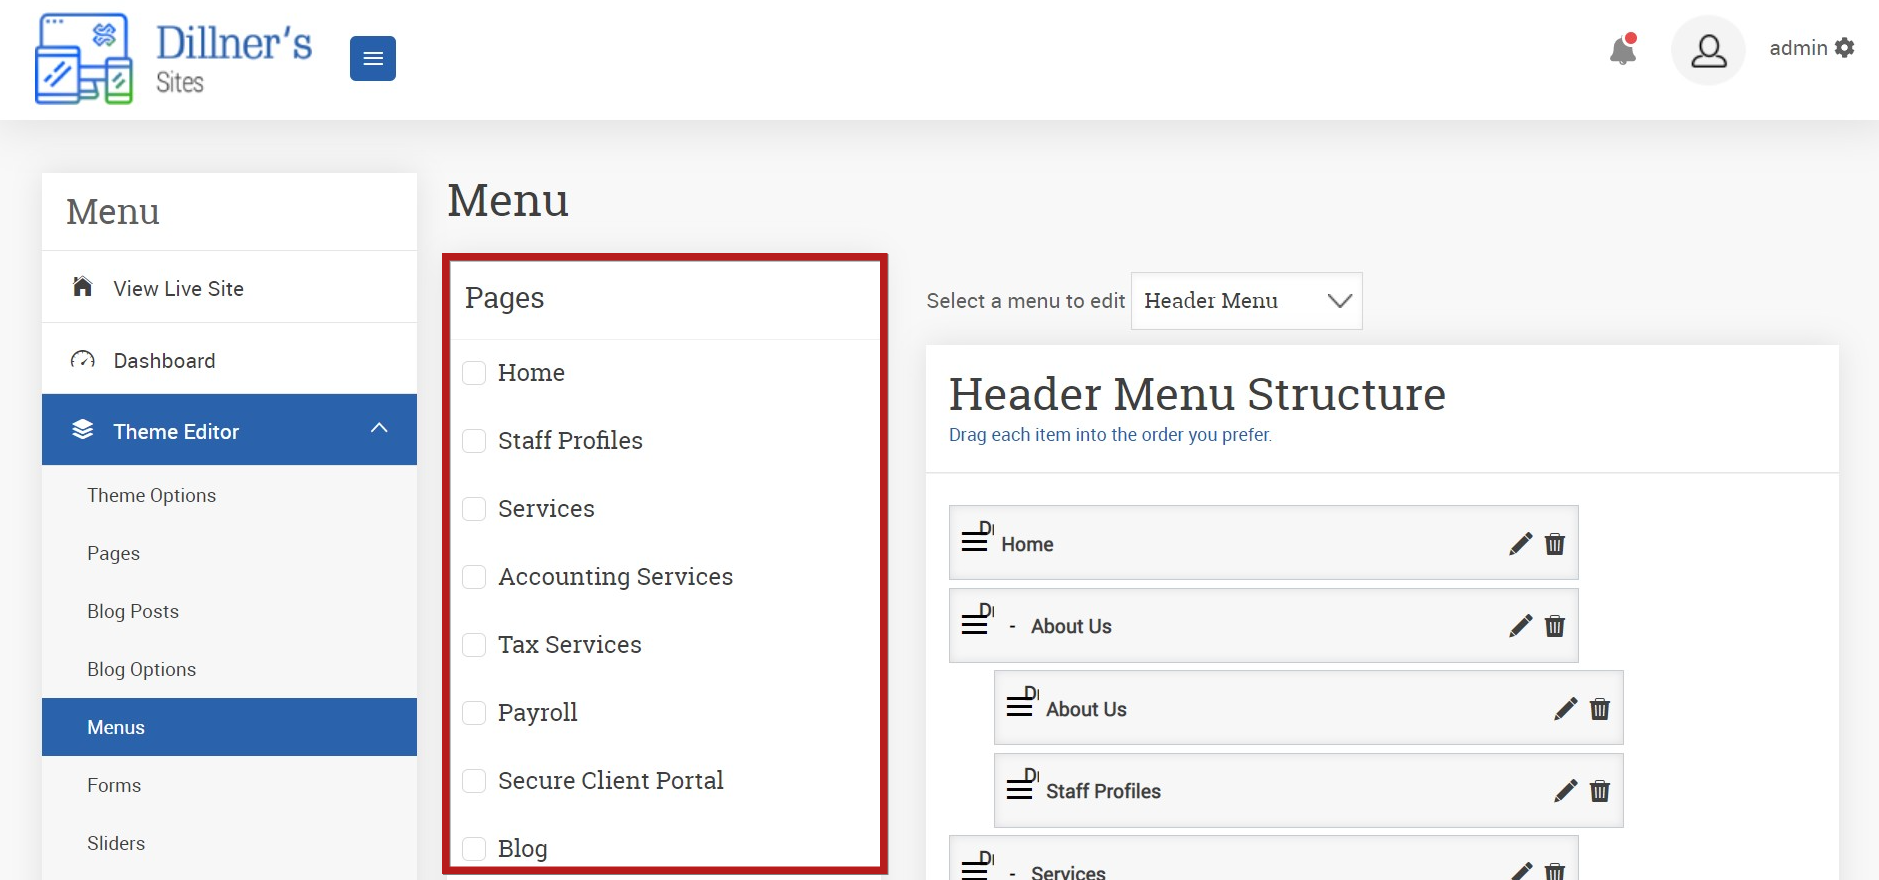Screen dimensions: 1879x880
Task: Open Blog Posts in sidebar
Action: point(133,611)
